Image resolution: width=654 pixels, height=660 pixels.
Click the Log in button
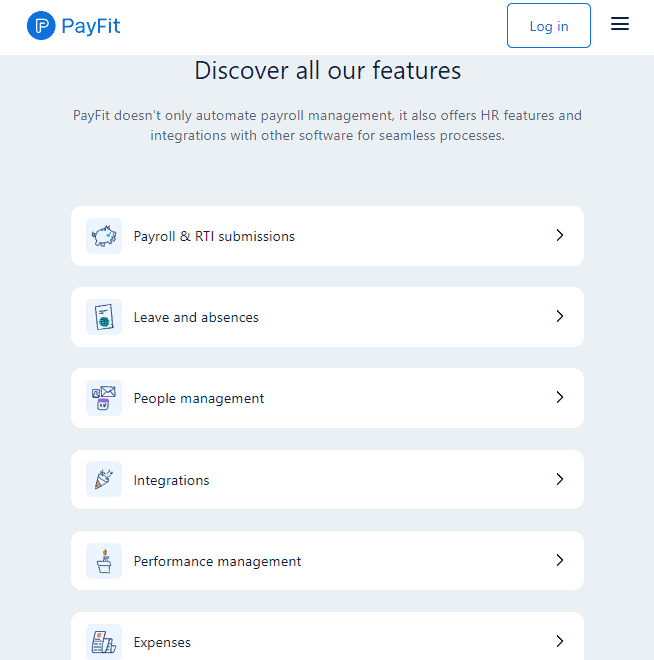[549, 26]
